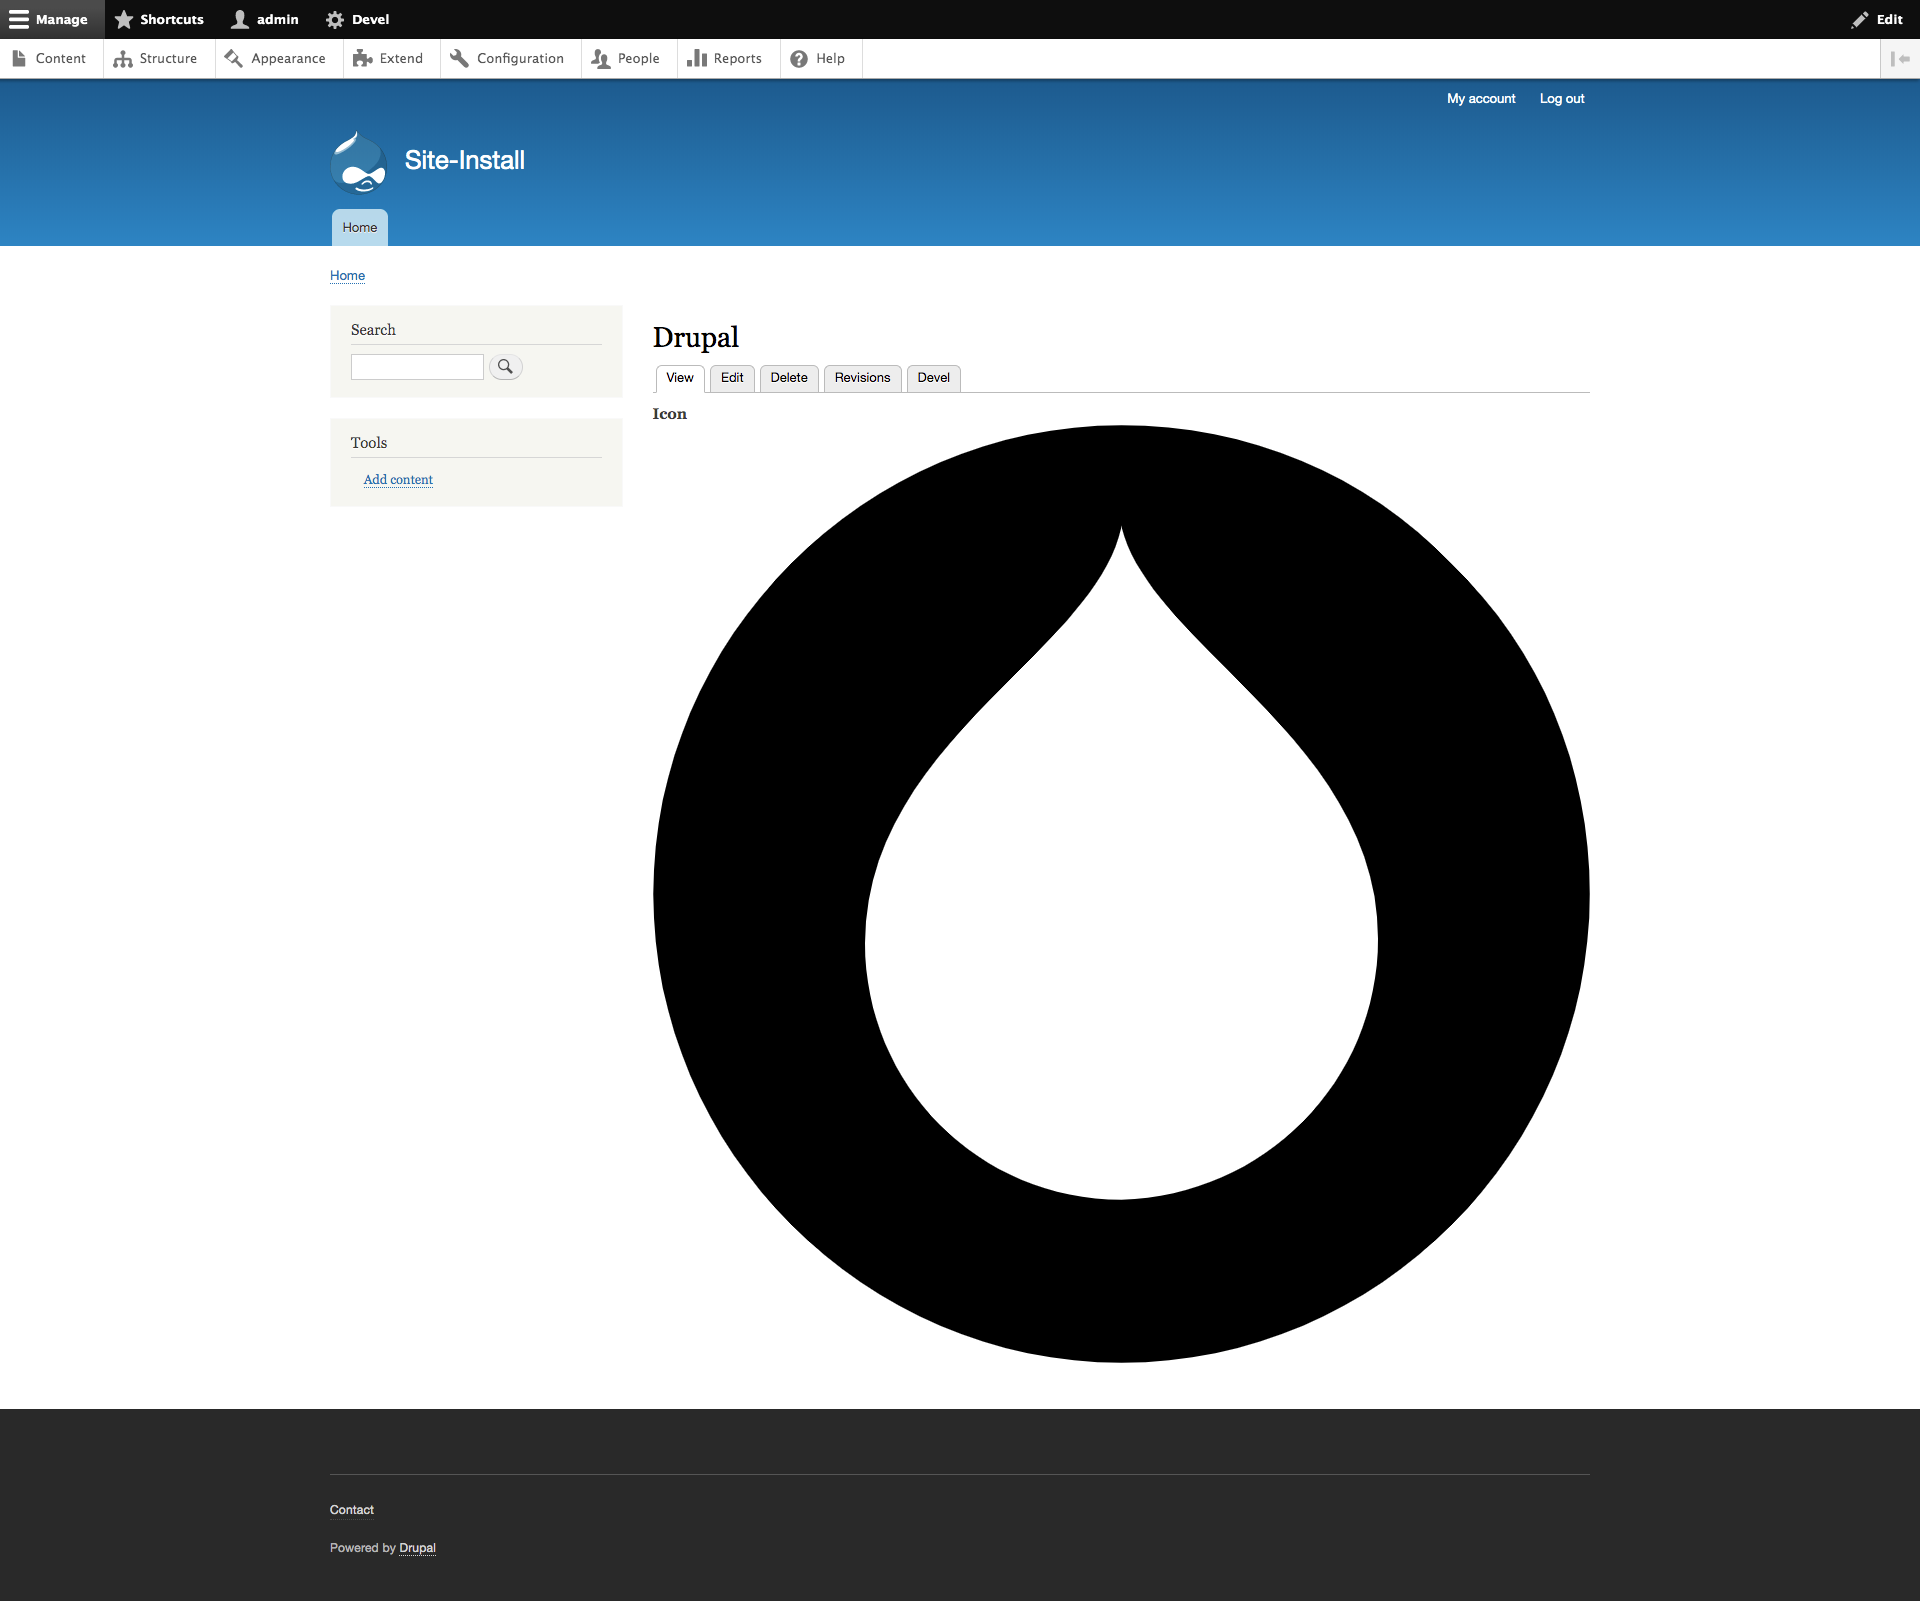Viewport: 1920px width, 1601px height.
Task: Click the search magnifier button
Action: pyautogui.click(x=505, y=366)
